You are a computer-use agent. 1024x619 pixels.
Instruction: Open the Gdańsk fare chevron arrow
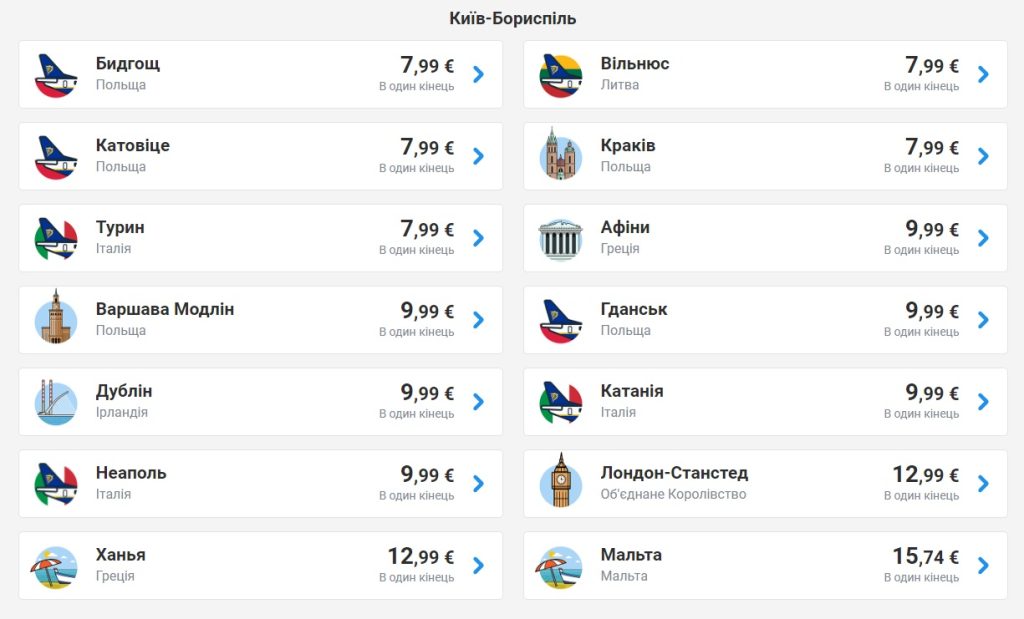tap(983, 320)
